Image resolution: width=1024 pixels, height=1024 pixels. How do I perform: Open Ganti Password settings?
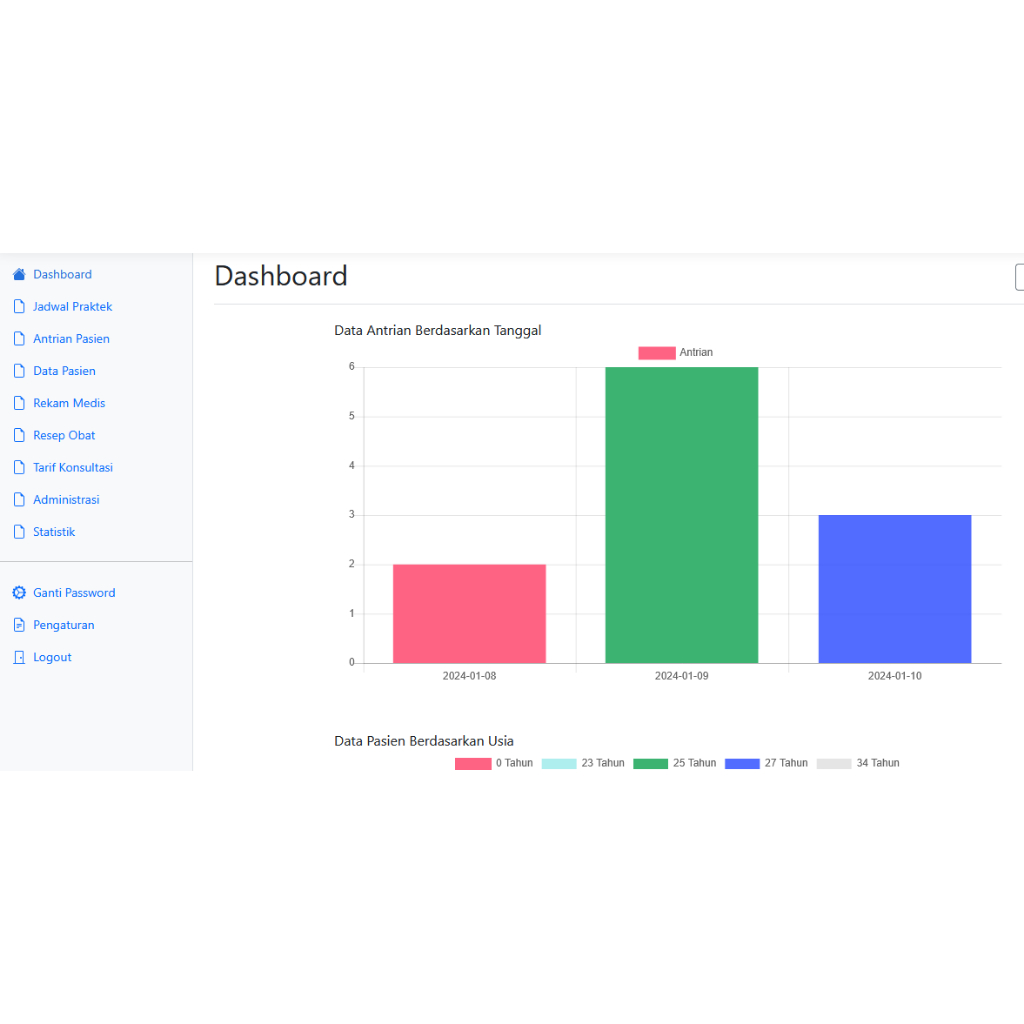pos(74,592)
